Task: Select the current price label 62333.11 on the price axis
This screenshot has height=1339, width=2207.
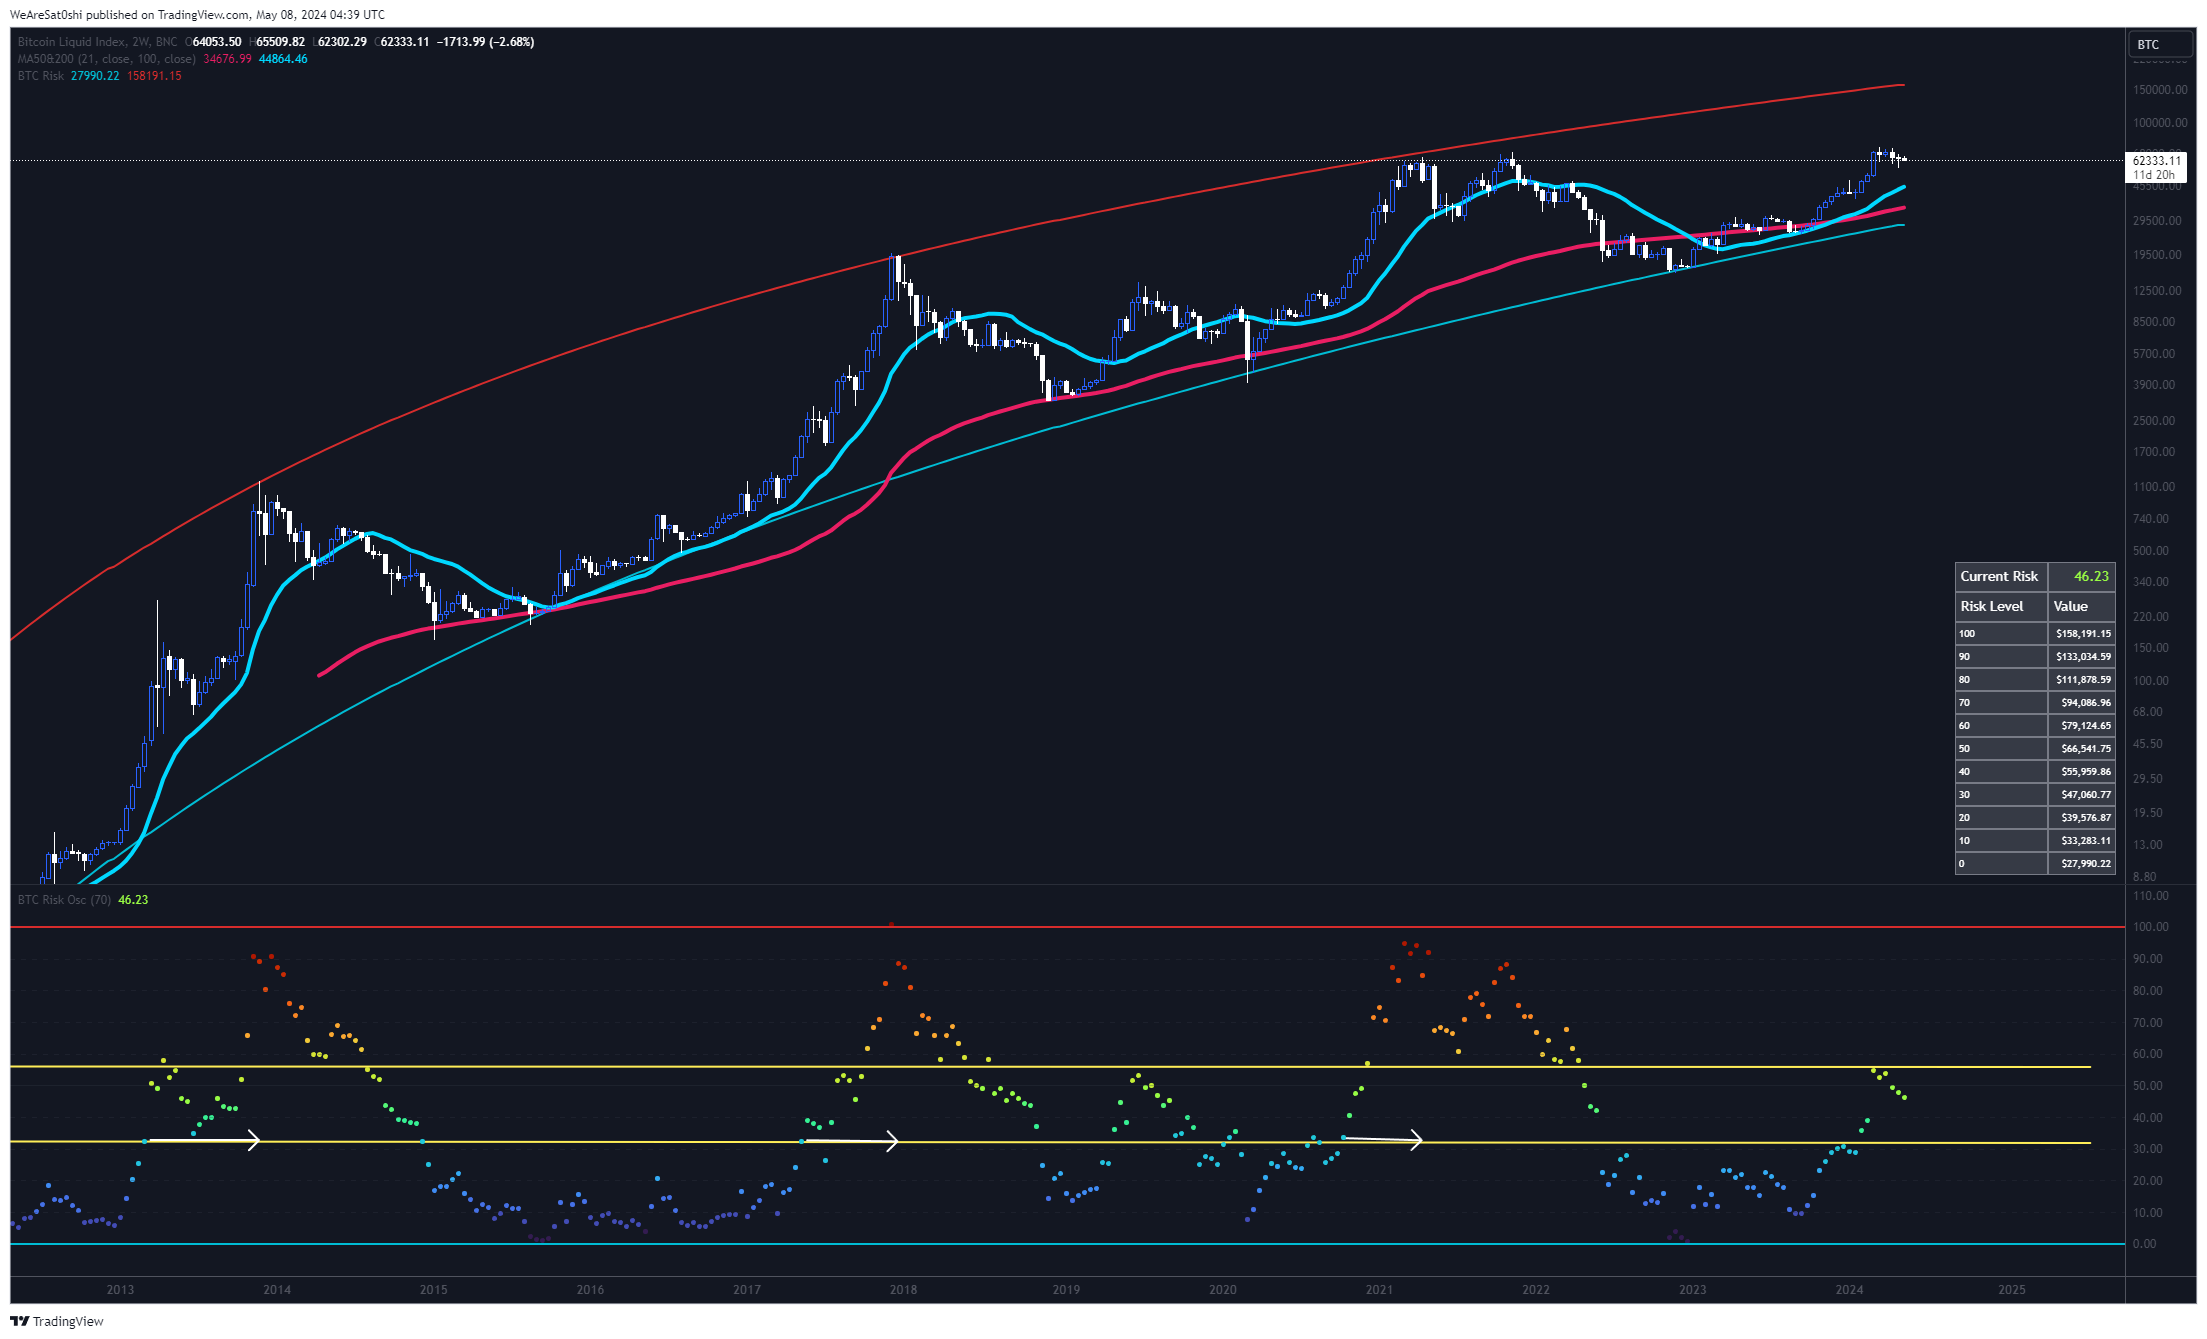Action: pos(2156,160)
